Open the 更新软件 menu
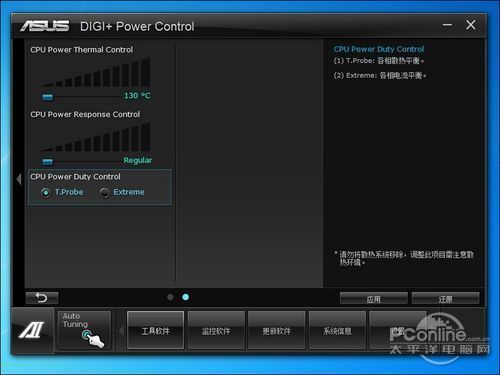500x375 pixels. tap(277, 330)
